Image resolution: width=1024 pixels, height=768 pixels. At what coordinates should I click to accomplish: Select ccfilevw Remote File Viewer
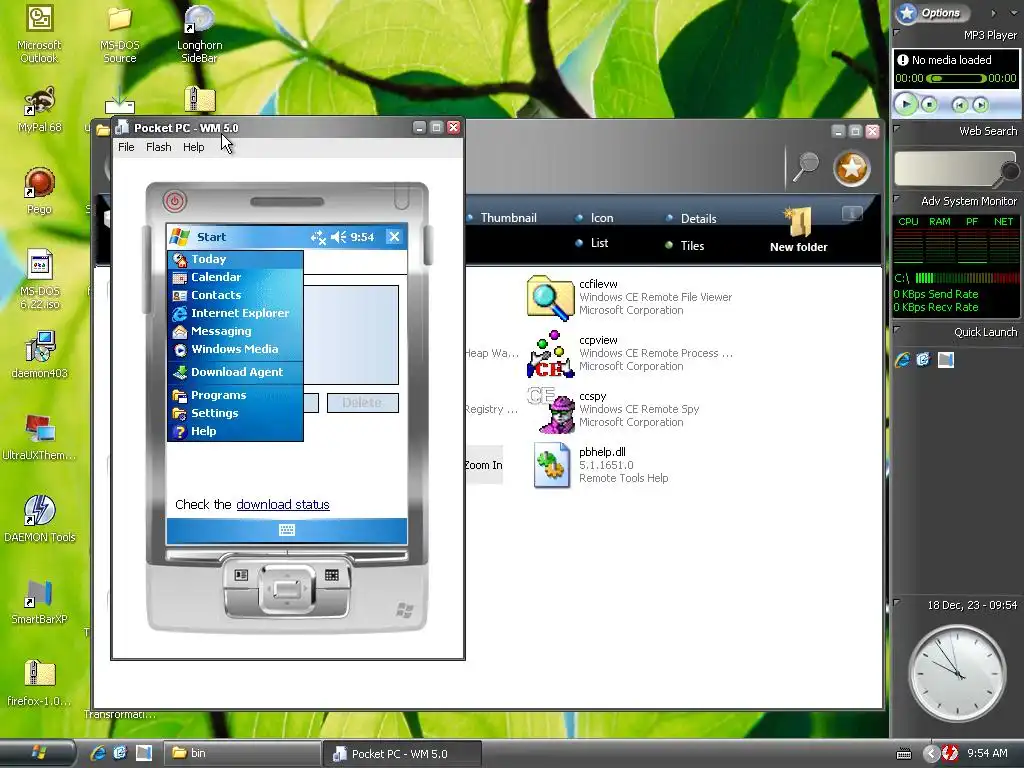coord(630,297)
